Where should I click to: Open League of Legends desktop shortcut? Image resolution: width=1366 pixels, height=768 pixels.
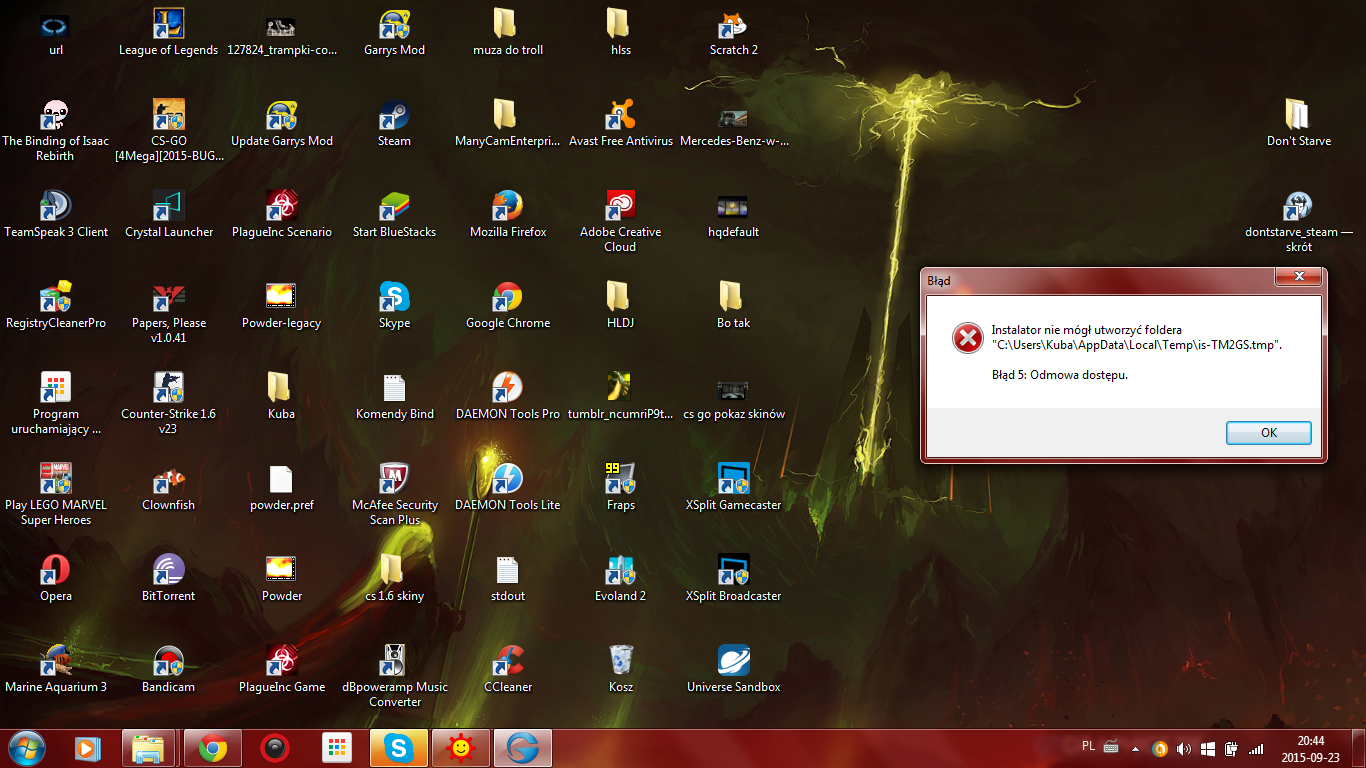pyautogui.click(x=168, y=32)
